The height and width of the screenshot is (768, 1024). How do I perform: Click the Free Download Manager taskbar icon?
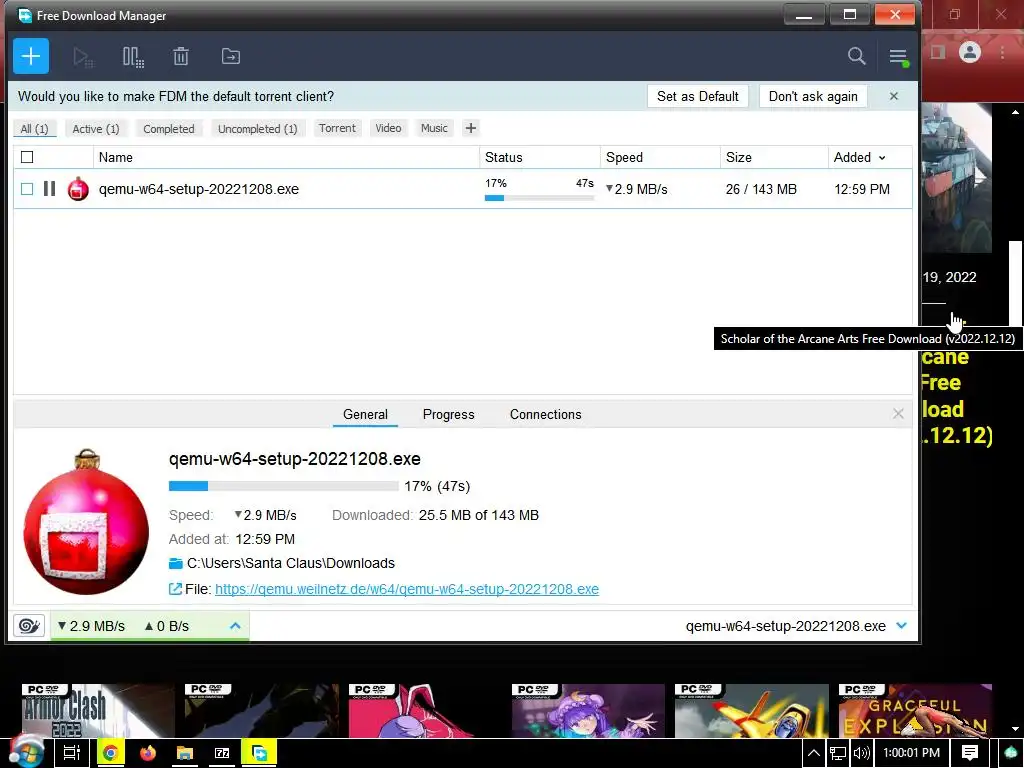tap(259, 753)
